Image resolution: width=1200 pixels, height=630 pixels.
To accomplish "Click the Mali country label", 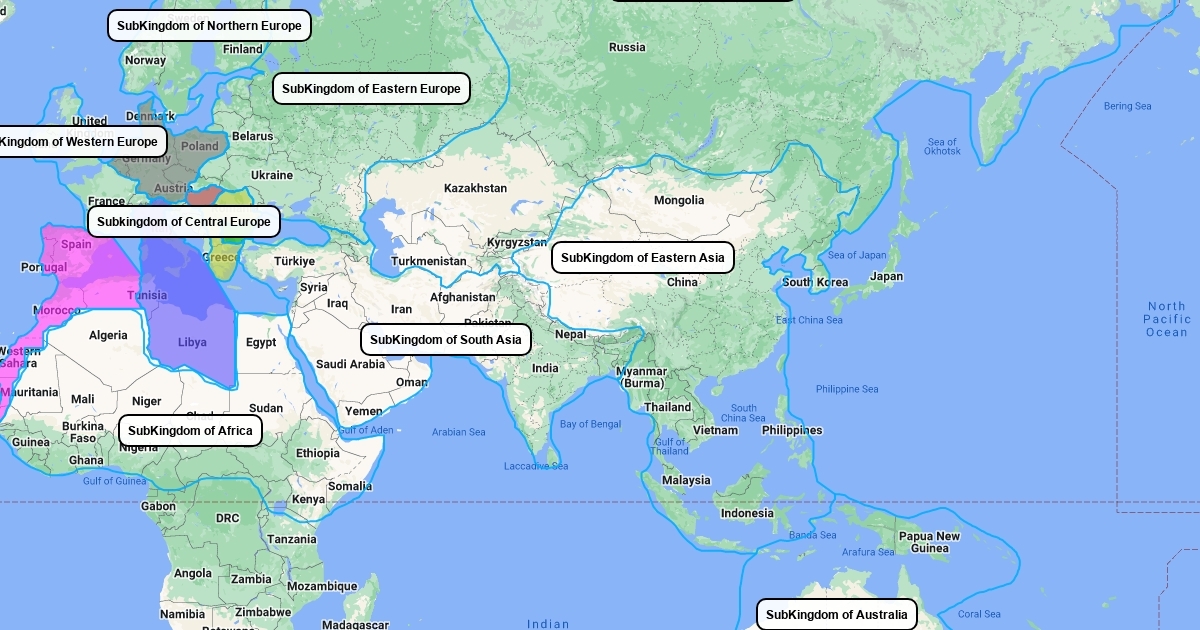I will (x=83, y=399).
